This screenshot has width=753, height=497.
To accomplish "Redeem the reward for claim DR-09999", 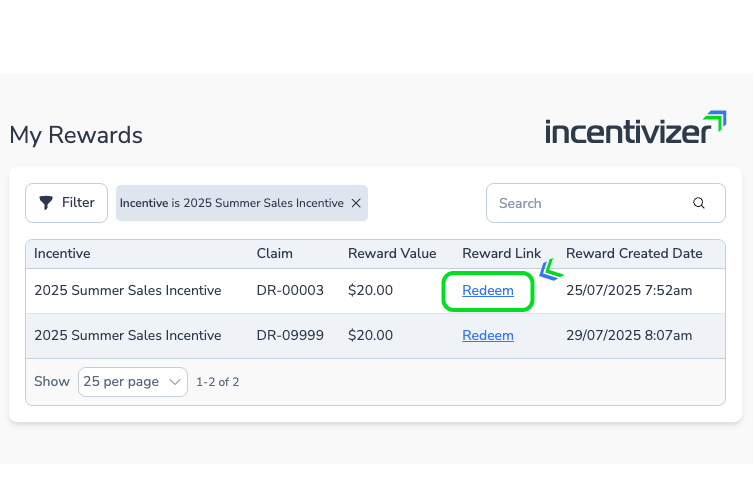I will pyautogui.click(x=488, y=336).
